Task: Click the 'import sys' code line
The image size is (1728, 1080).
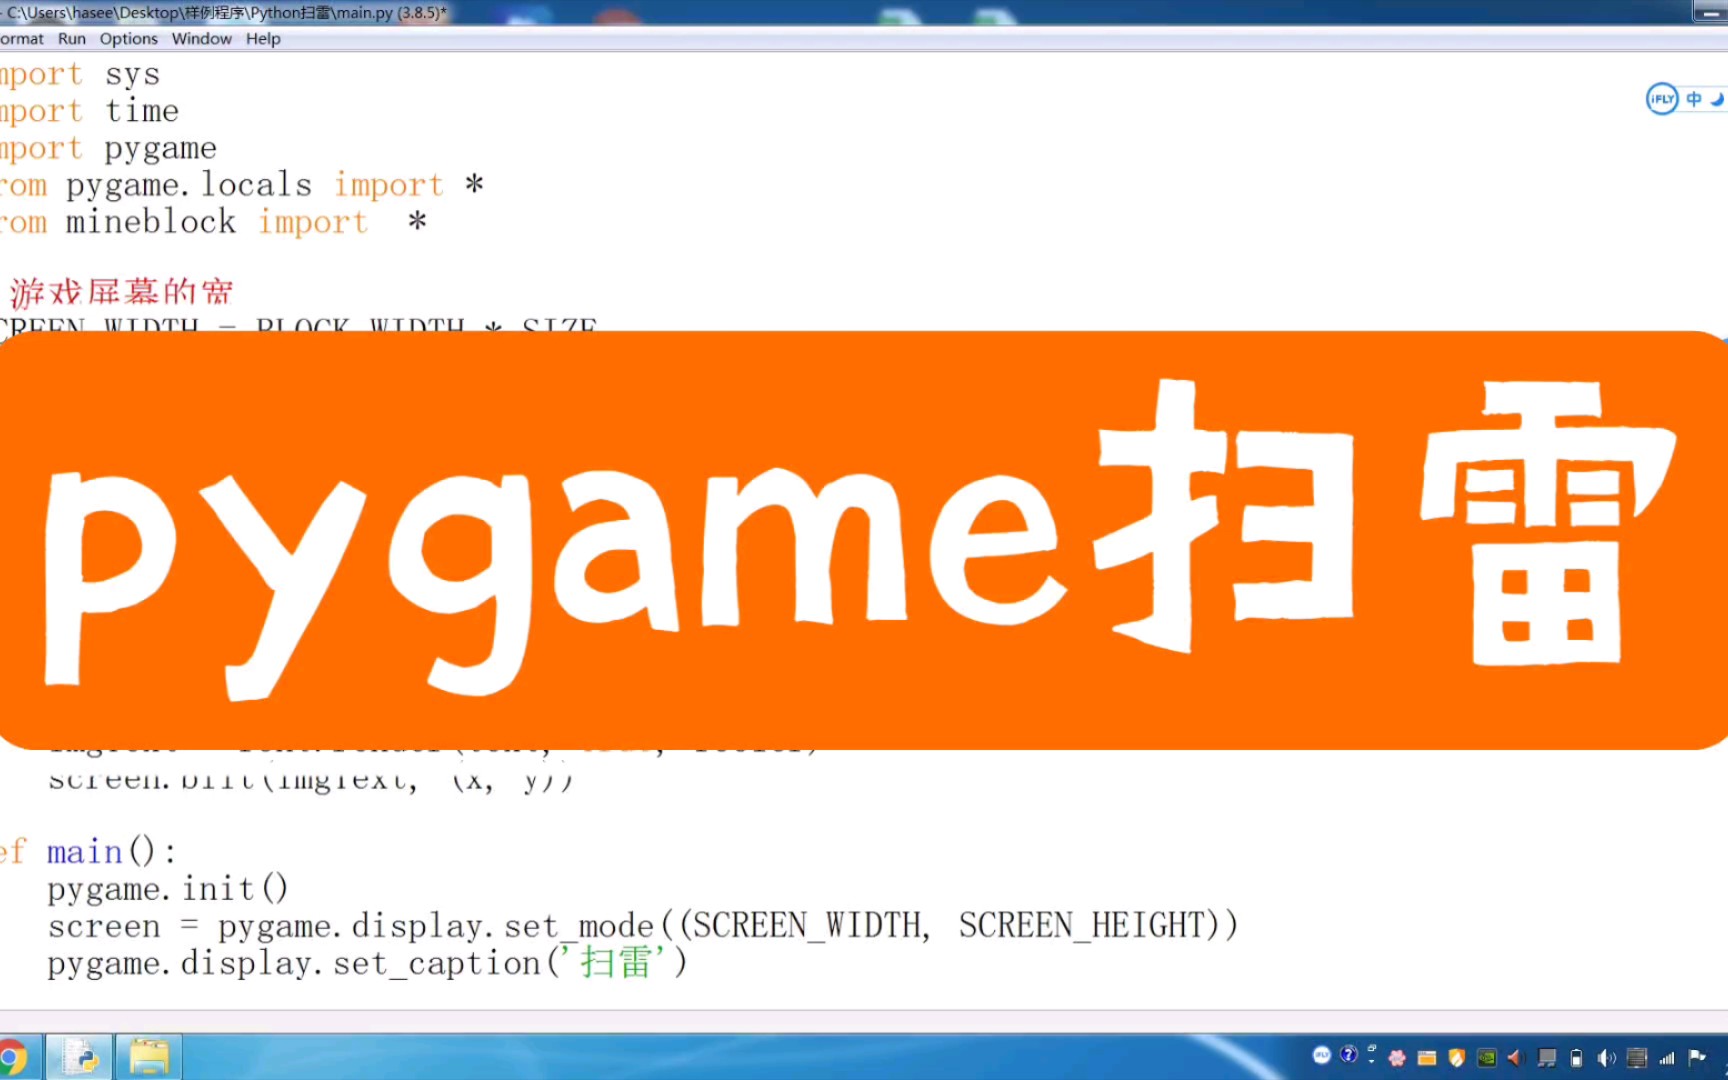Action: pyautogui.click(x=80, y=75)
